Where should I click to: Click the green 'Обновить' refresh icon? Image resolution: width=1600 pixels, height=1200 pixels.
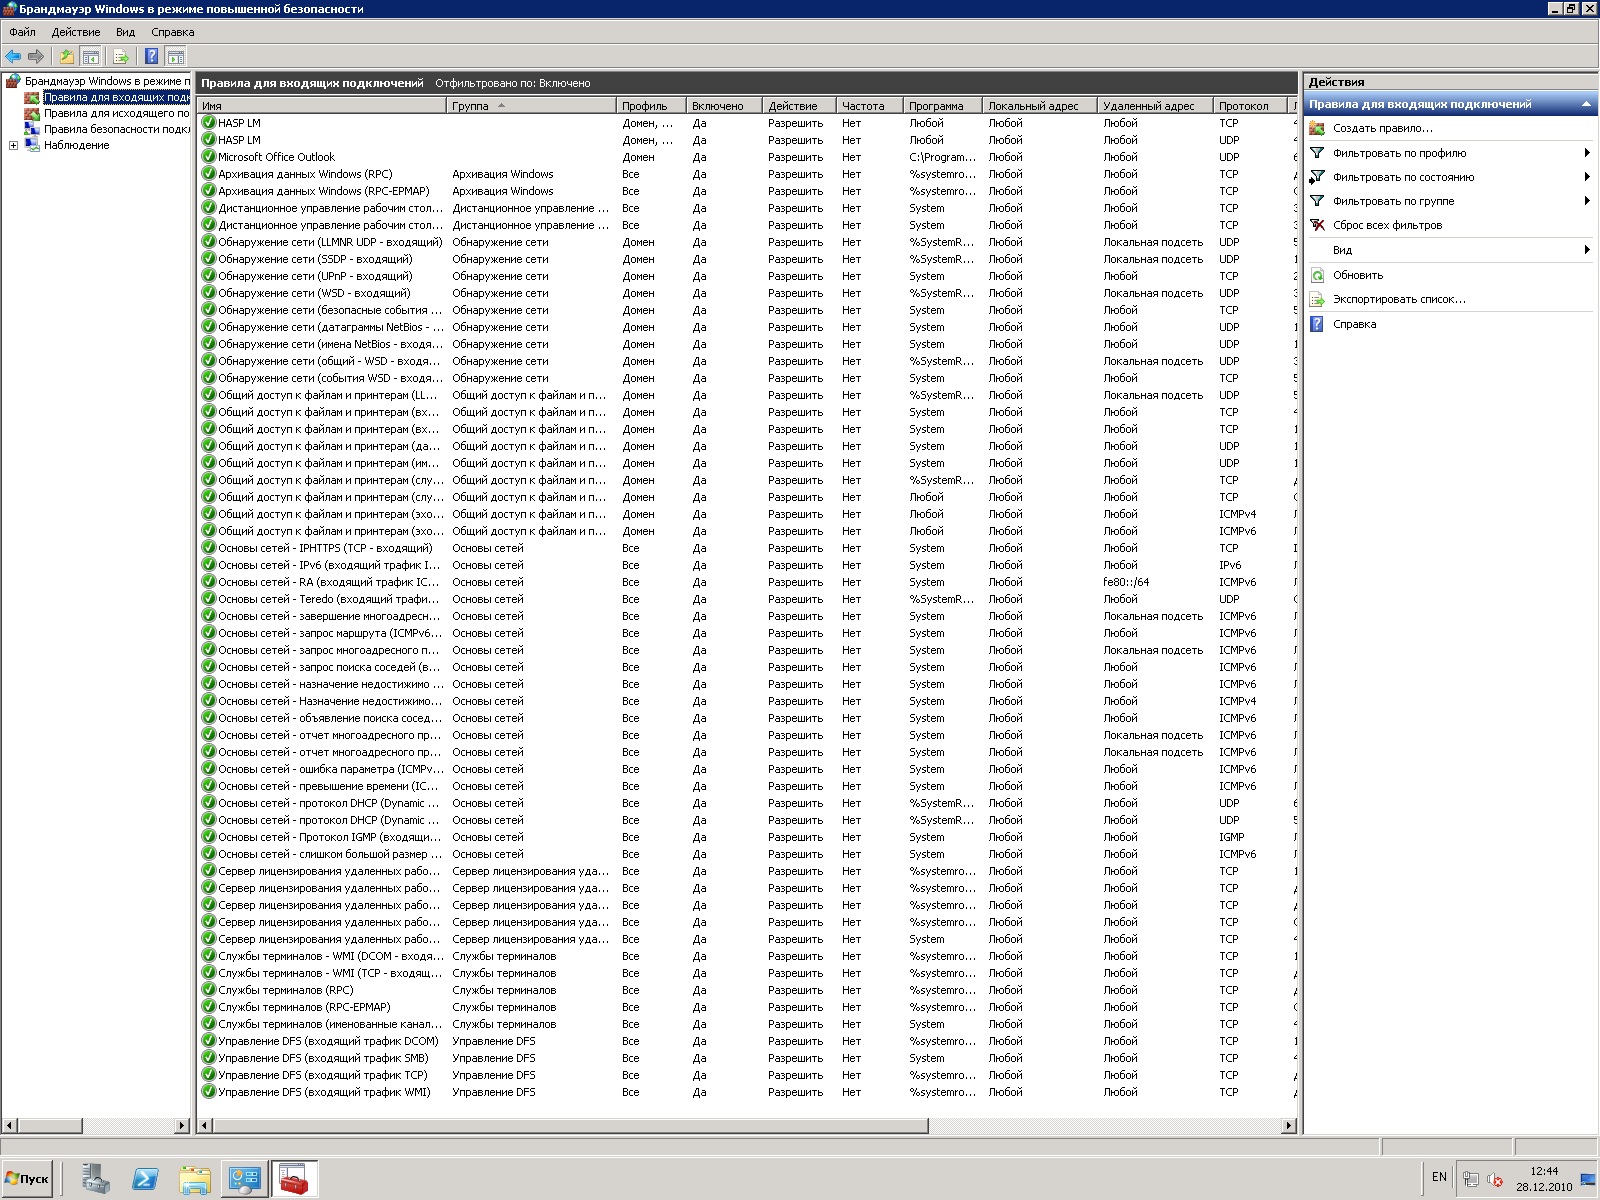[1318, 275]
